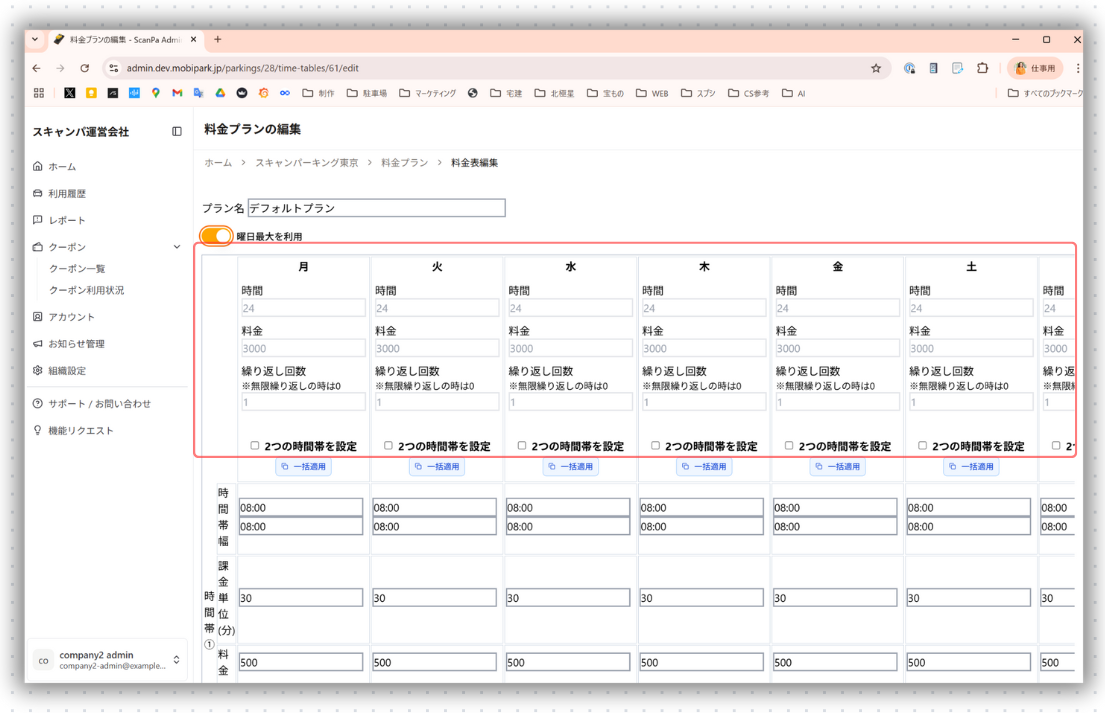The width and height of the screenshot is (1105, 713).
Task: Select クーポン一覧 in the sidebar
Action: tap(77, 269)
